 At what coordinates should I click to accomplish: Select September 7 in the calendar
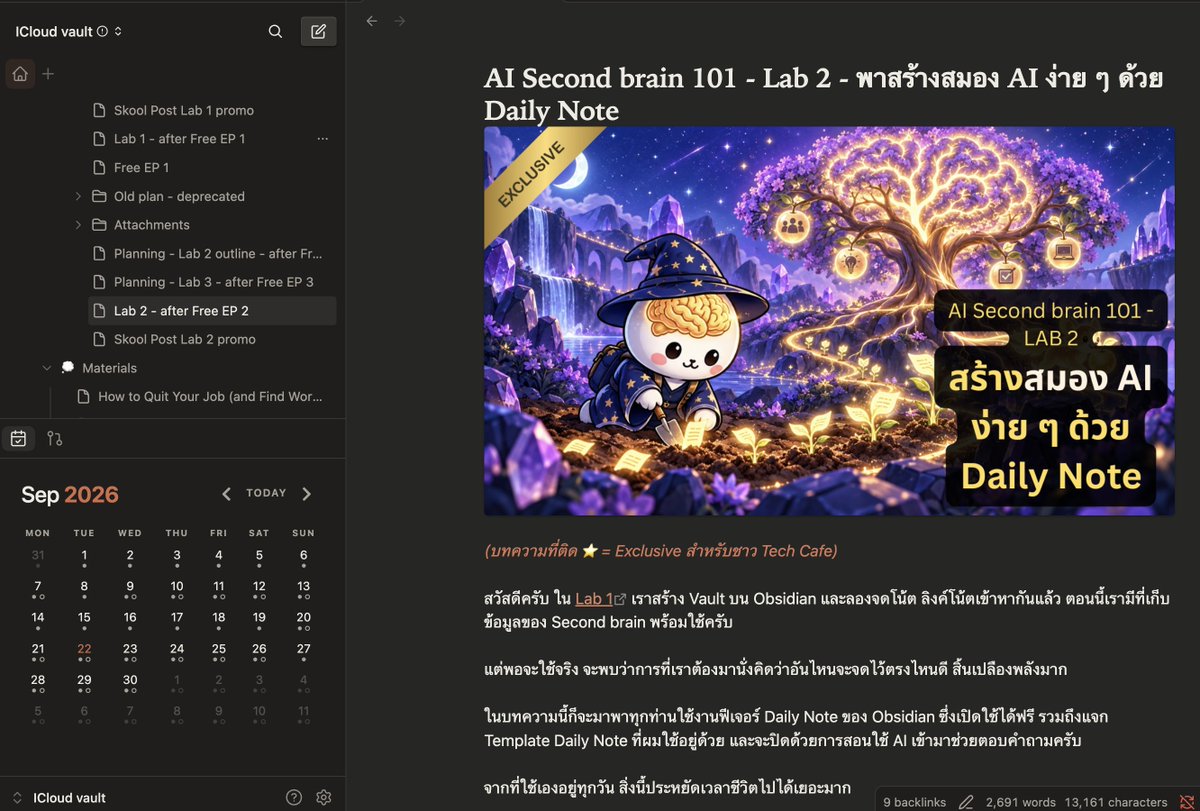click(38, 589)
